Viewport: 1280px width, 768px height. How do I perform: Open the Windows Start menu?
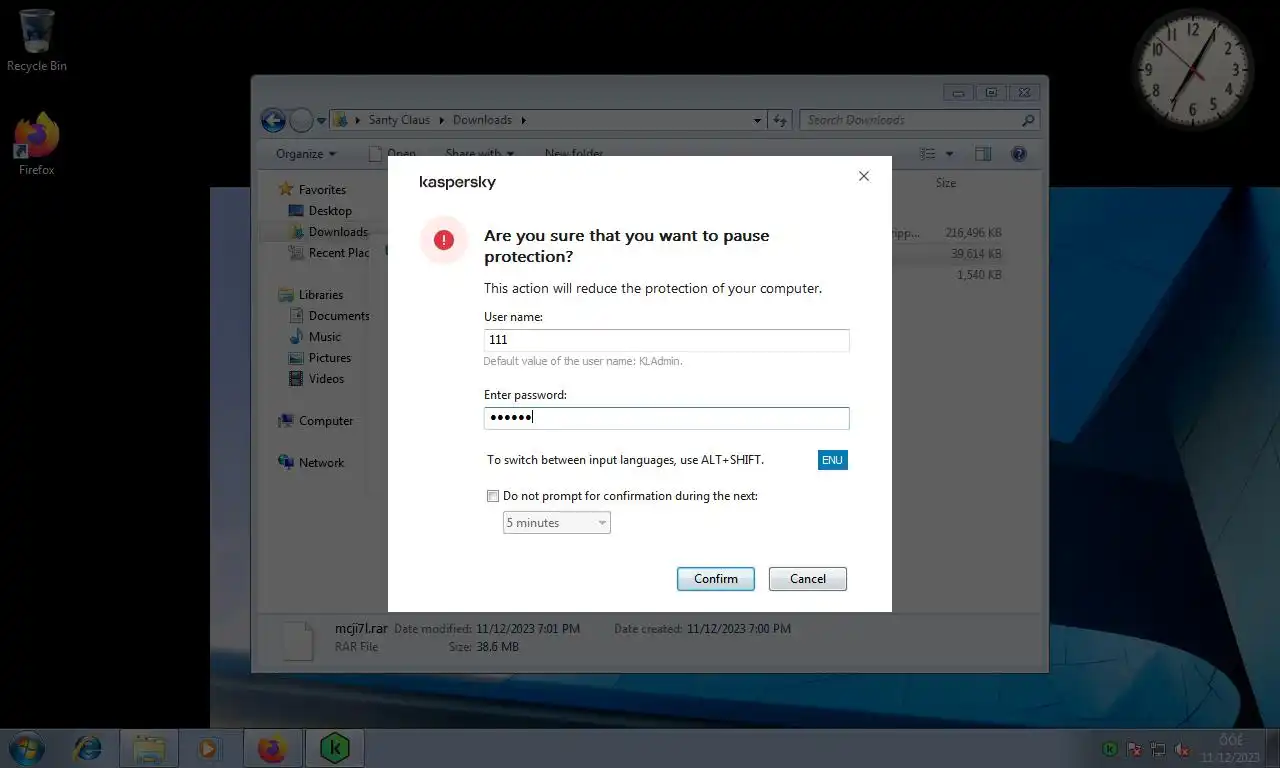tap(27, 748)
